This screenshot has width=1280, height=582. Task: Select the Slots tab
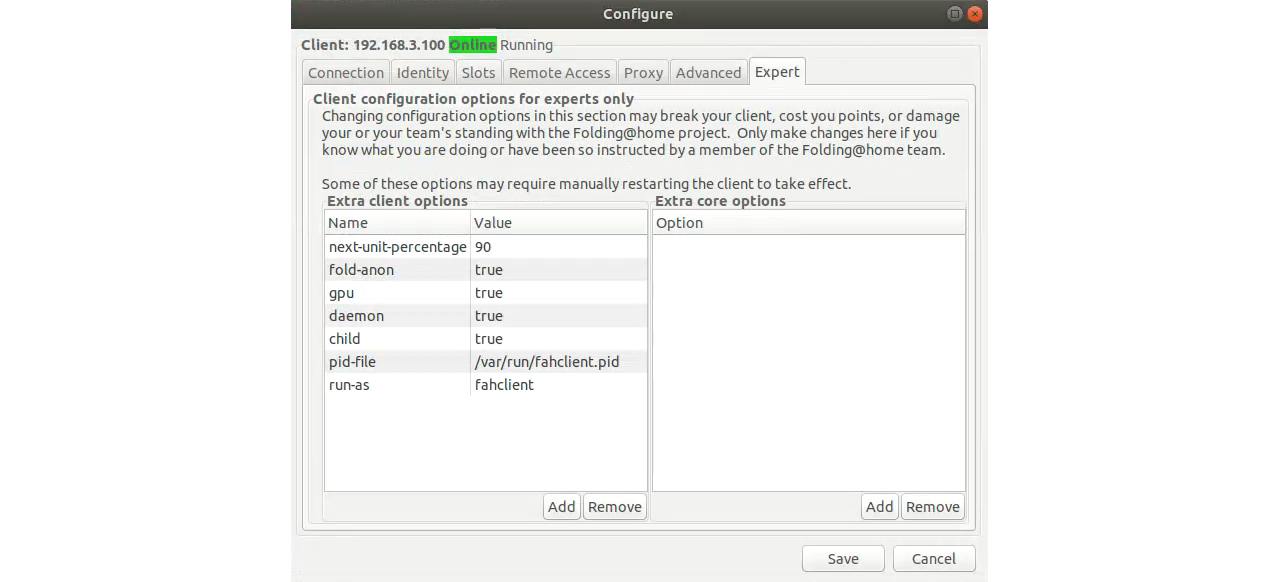coord(478,72)
